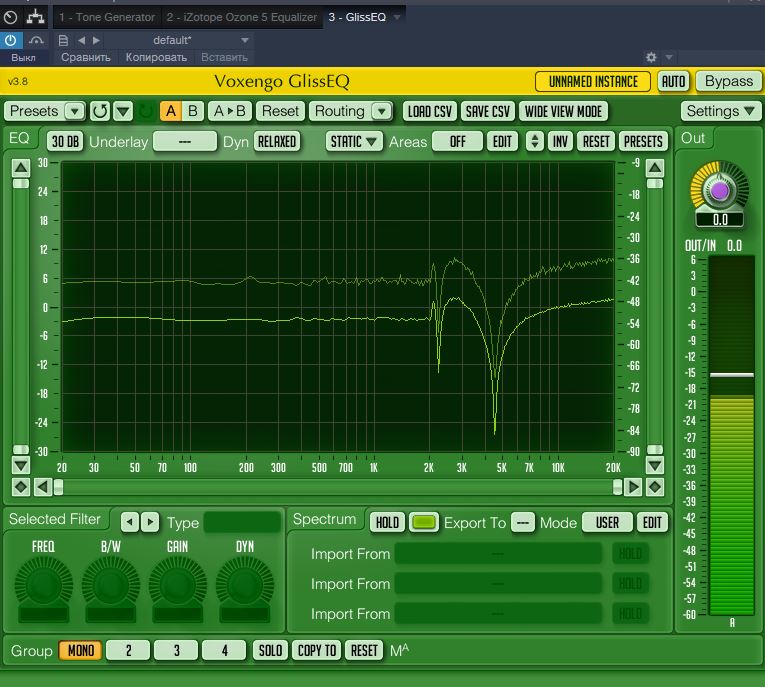Click the EQ RESET button
This screenshot has height=687, width=765.
click(x=596, y=141)
